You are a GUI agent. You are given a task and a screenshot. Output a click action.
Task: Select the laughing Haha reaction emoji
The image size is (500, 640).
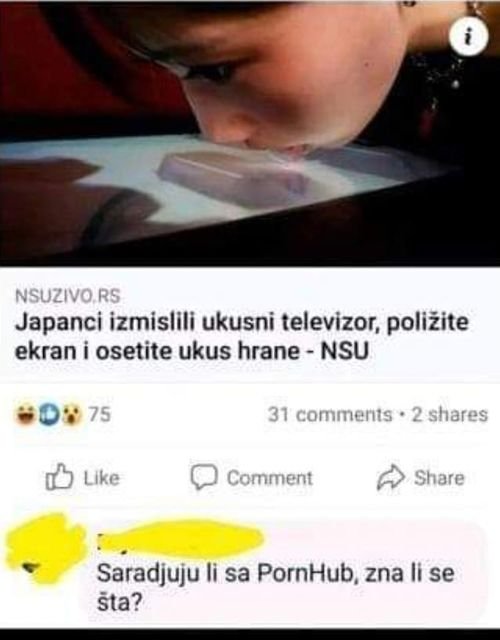pyautogui.click(x=26, y=415)
